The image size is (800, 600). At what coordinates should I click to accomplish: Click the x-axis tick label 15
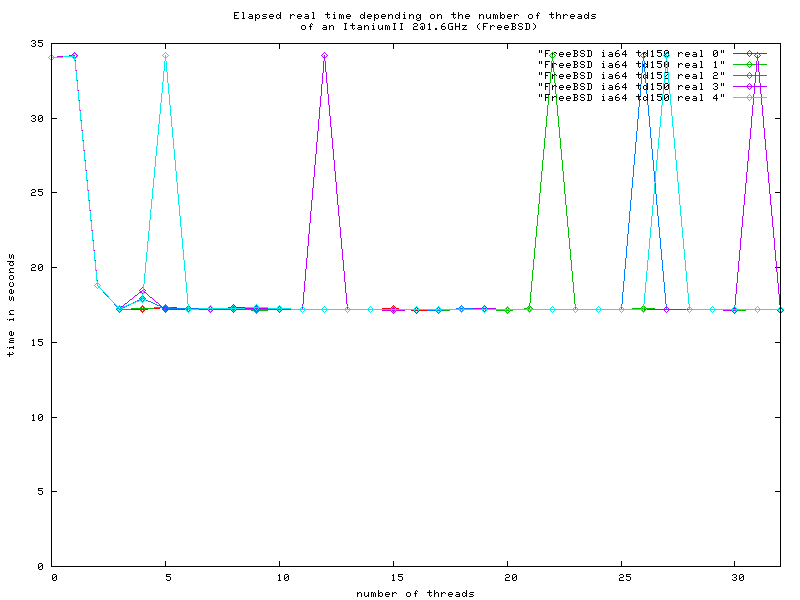click(394, 577)
